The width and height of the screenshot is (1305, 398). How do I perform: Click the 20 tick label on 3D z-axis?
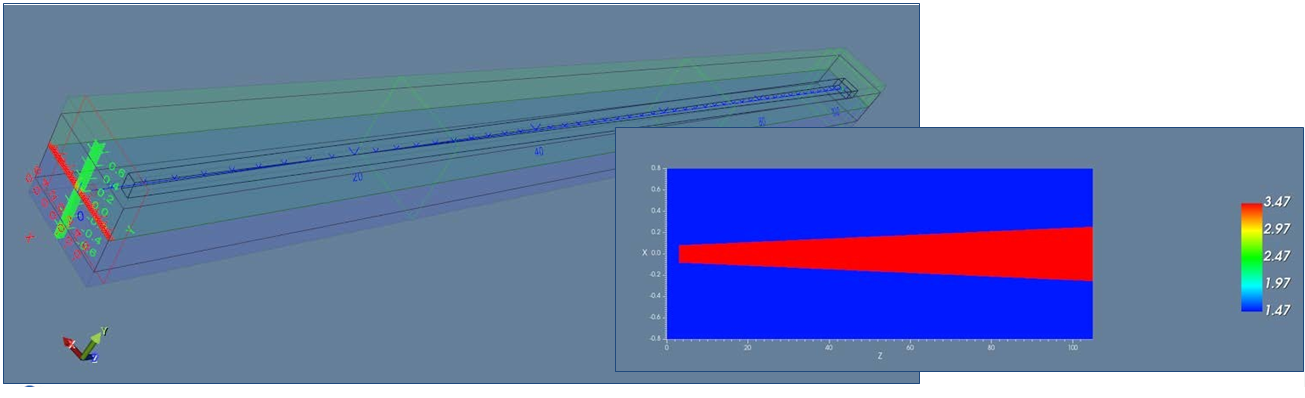(x=356, y=176)
